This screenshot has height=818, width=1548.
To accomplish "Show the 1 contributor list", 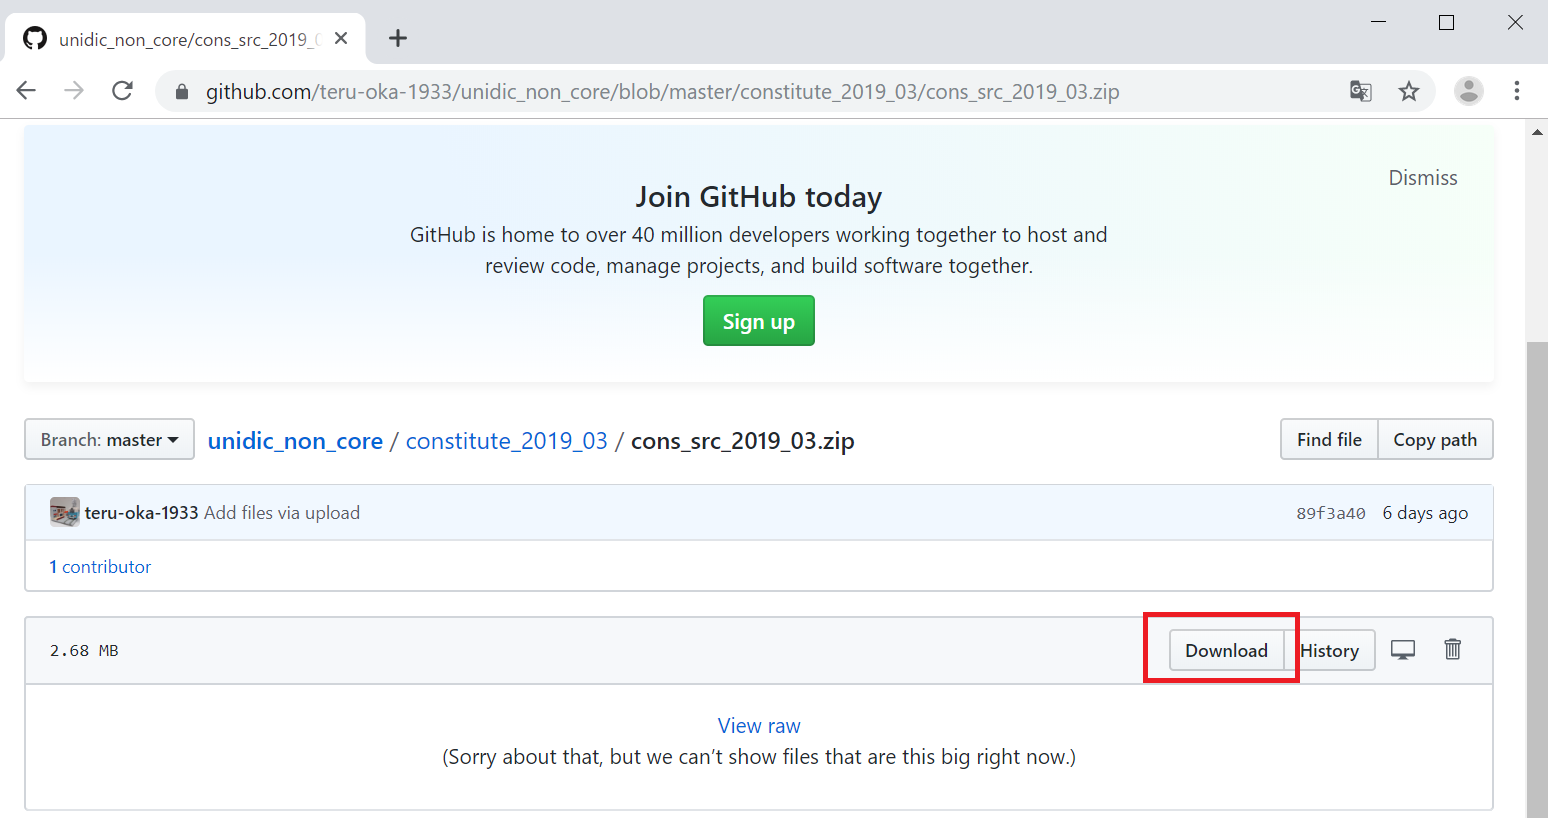I will pos(100,567).
